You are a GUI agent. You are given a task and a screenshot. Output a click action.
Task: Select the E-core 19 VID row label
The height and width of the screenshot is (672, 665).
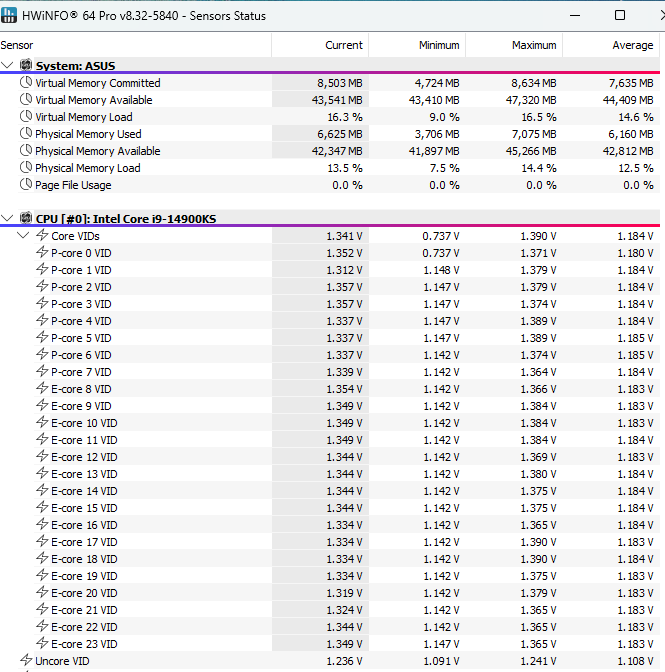pyautogui.click(x=84, y=576)
